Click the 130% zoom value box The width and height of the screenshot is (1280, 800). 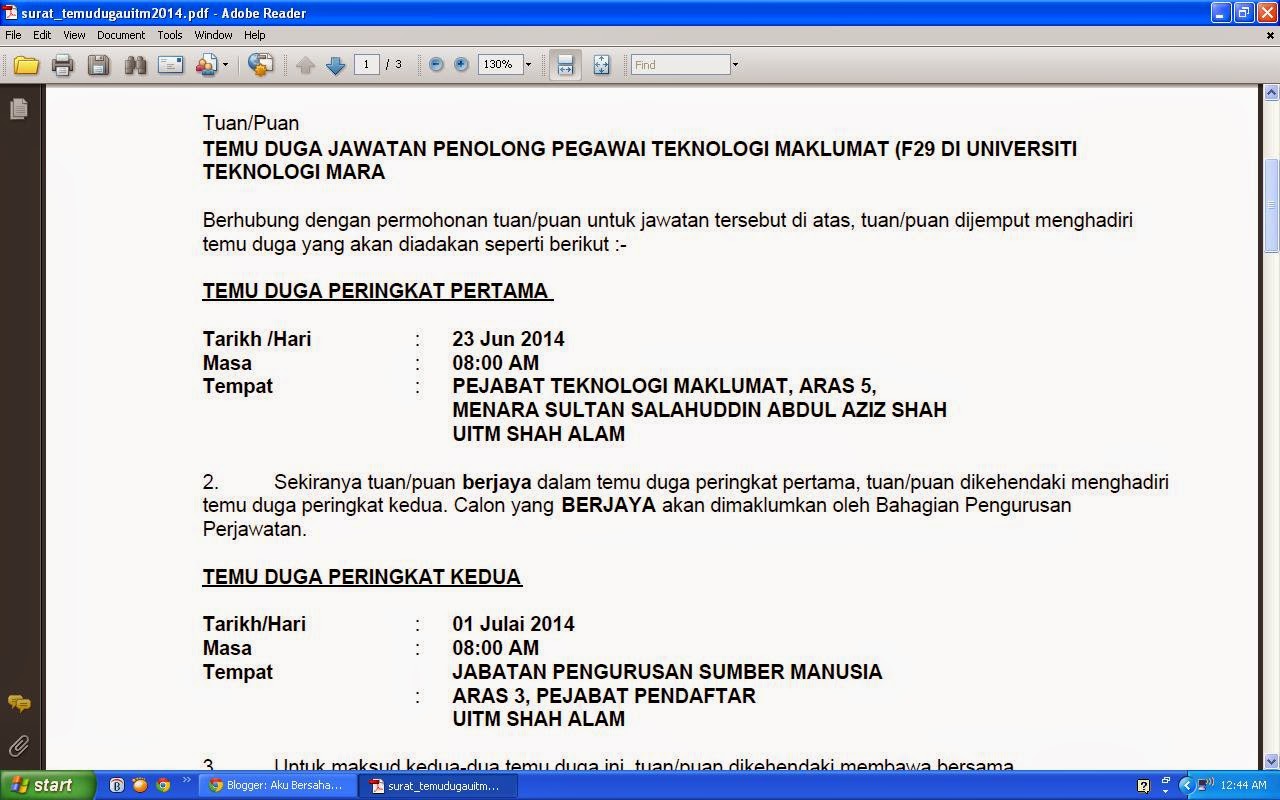pyautogui.click(x=499, y=65)
